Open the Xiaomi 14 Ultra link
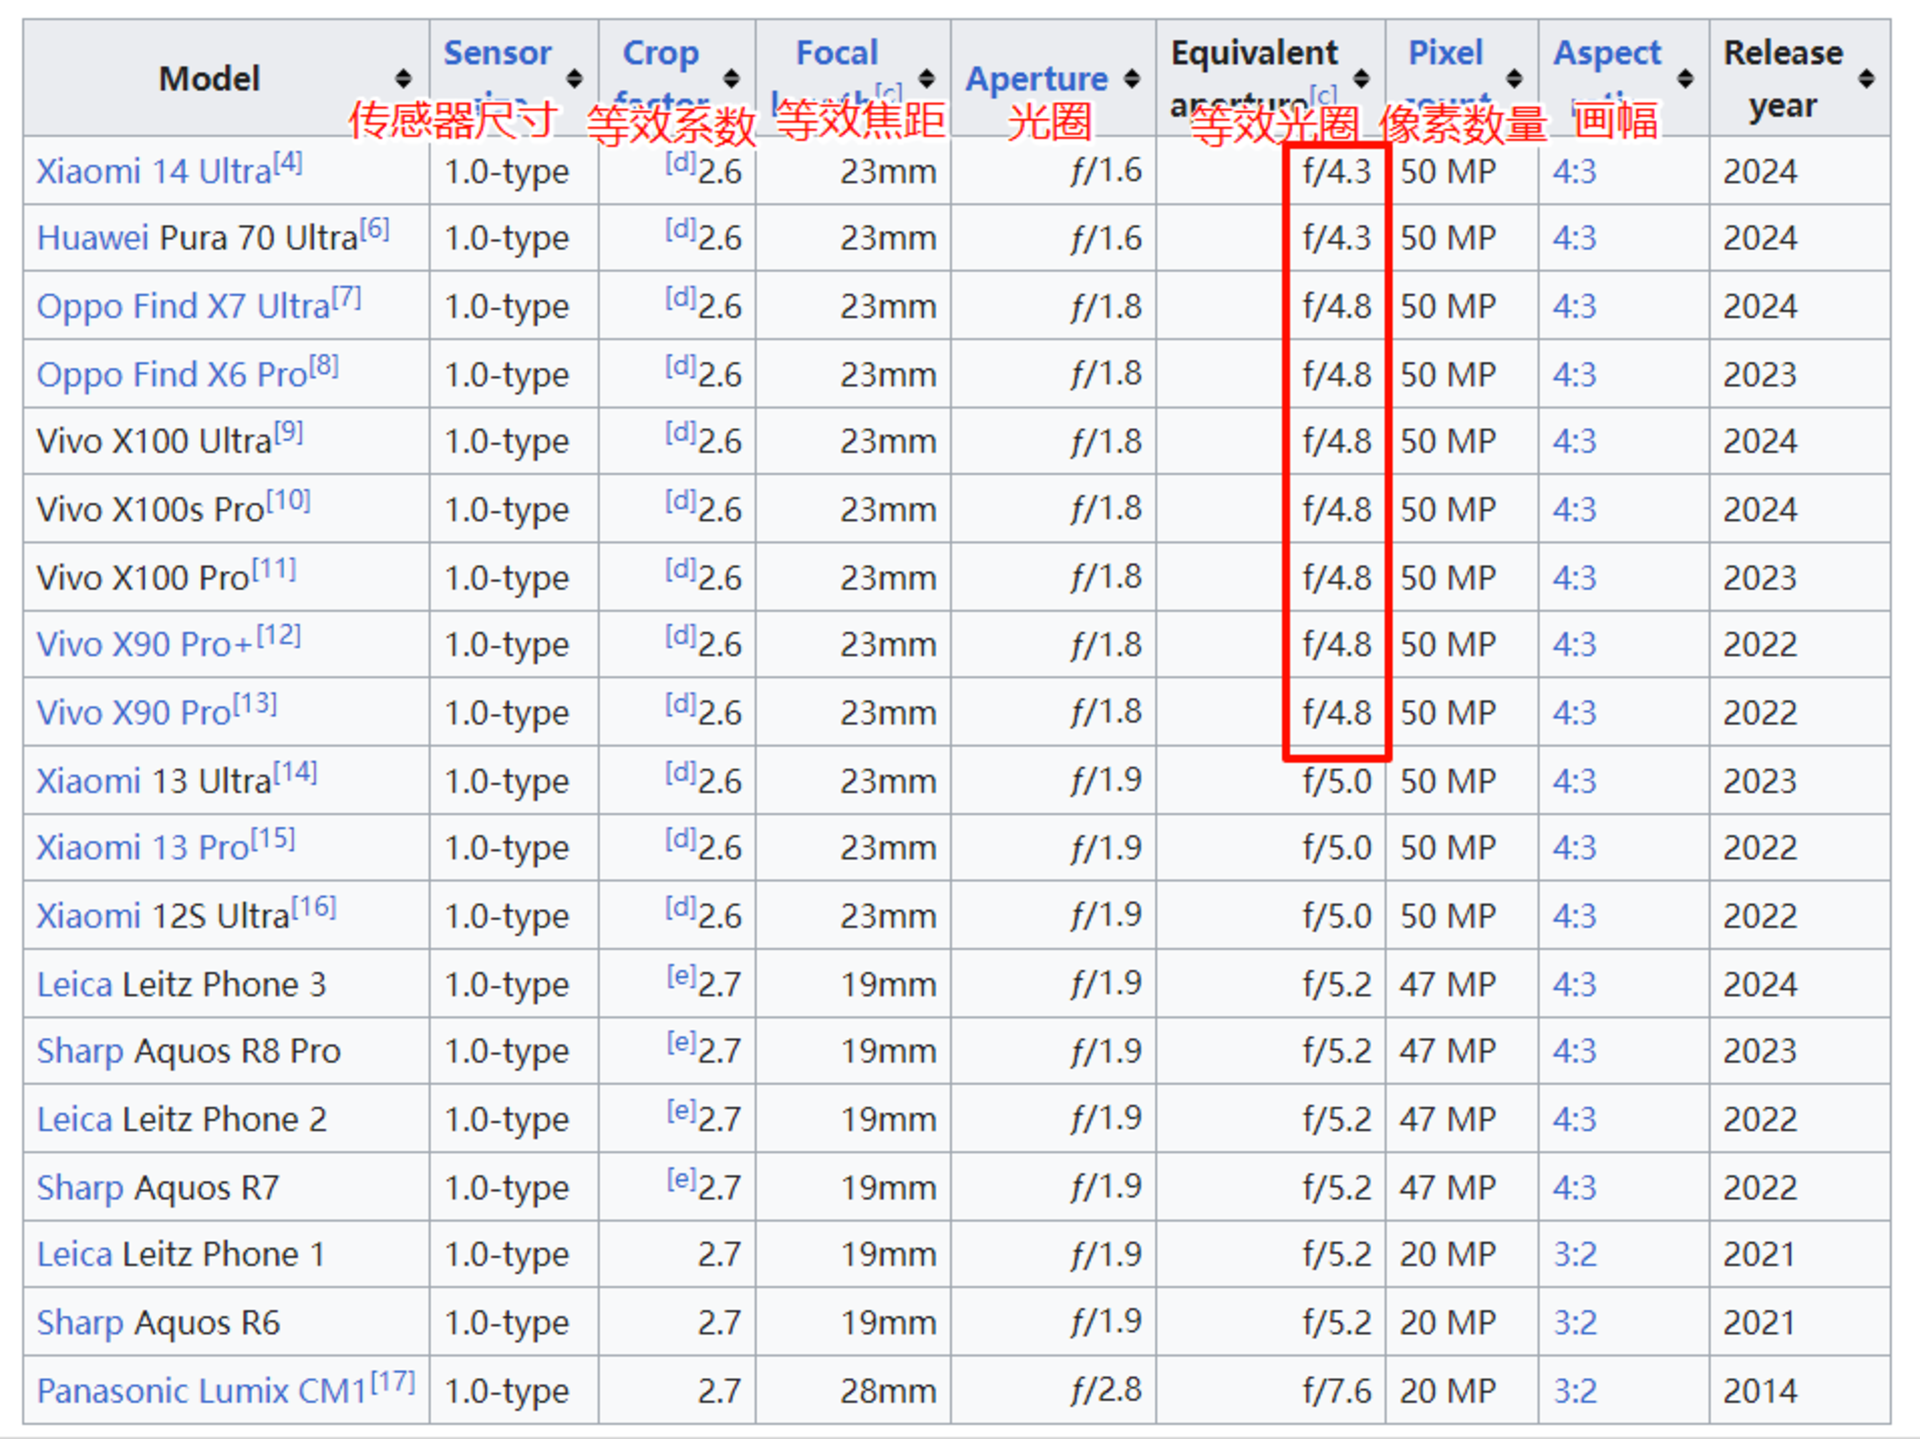 click(153, 172)
